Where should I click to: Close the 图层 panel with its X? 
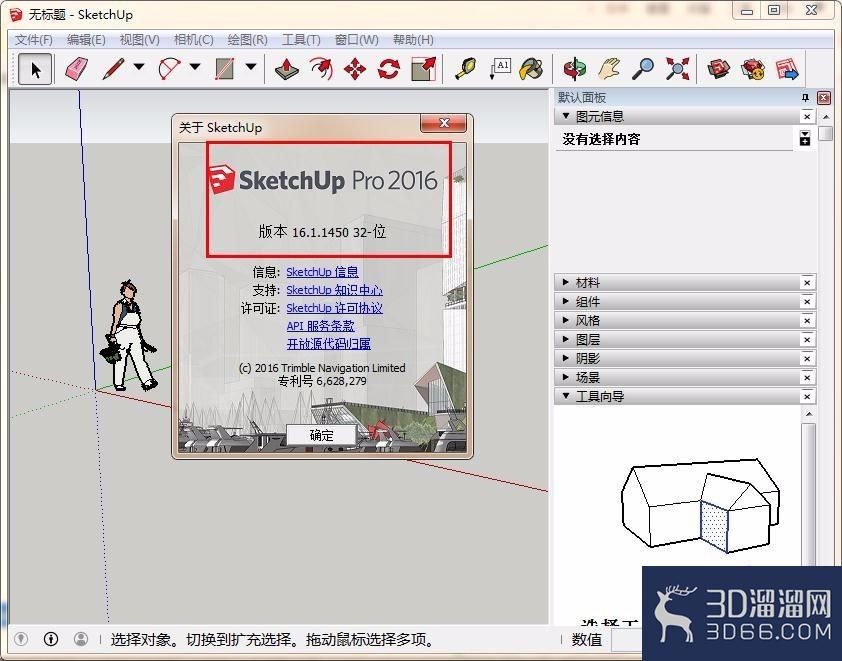807,339
